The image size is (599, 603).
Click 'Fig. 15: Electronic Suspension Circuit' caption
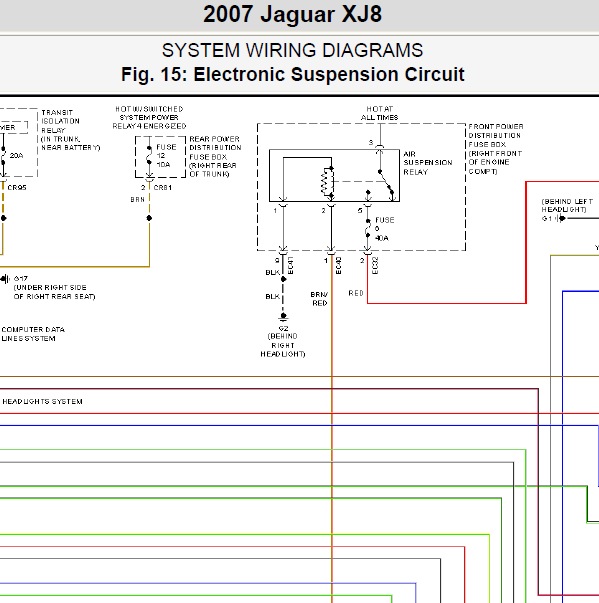pyautogui.click(x=293, y=74)
